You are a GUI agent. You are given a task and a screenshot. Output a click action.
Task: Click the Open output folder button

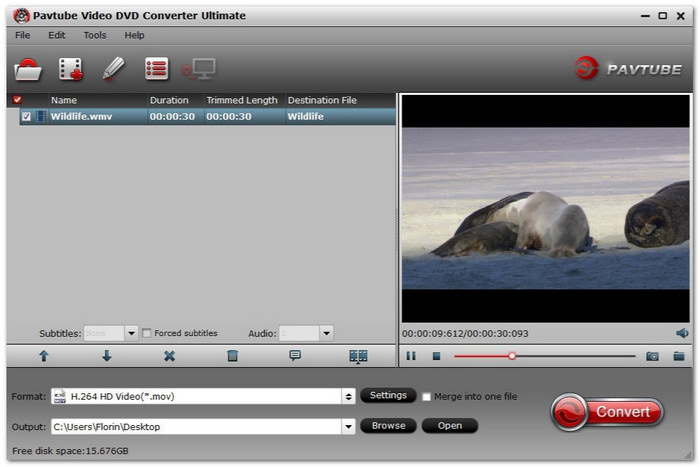(450, 425)
